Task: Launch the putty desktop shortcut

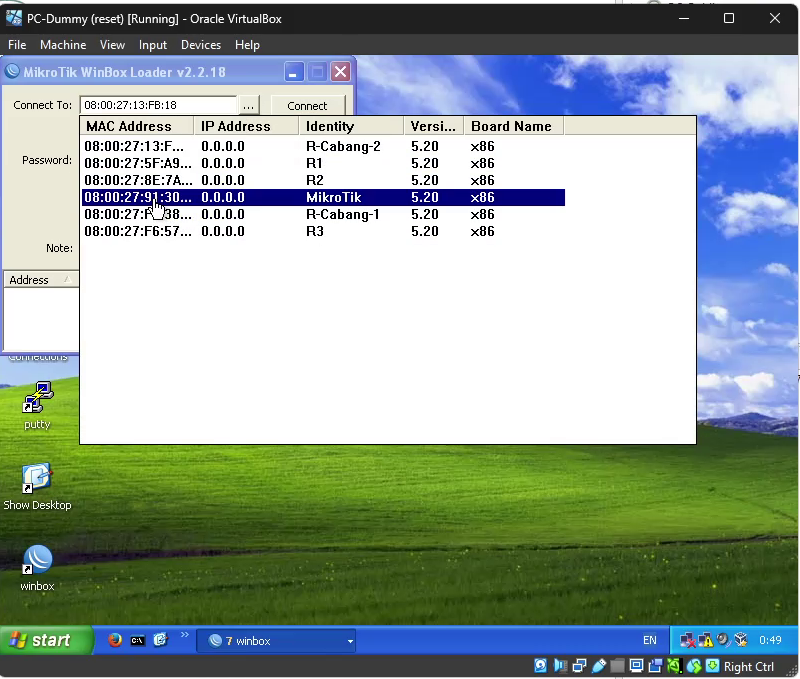Action: click(37, 397)
